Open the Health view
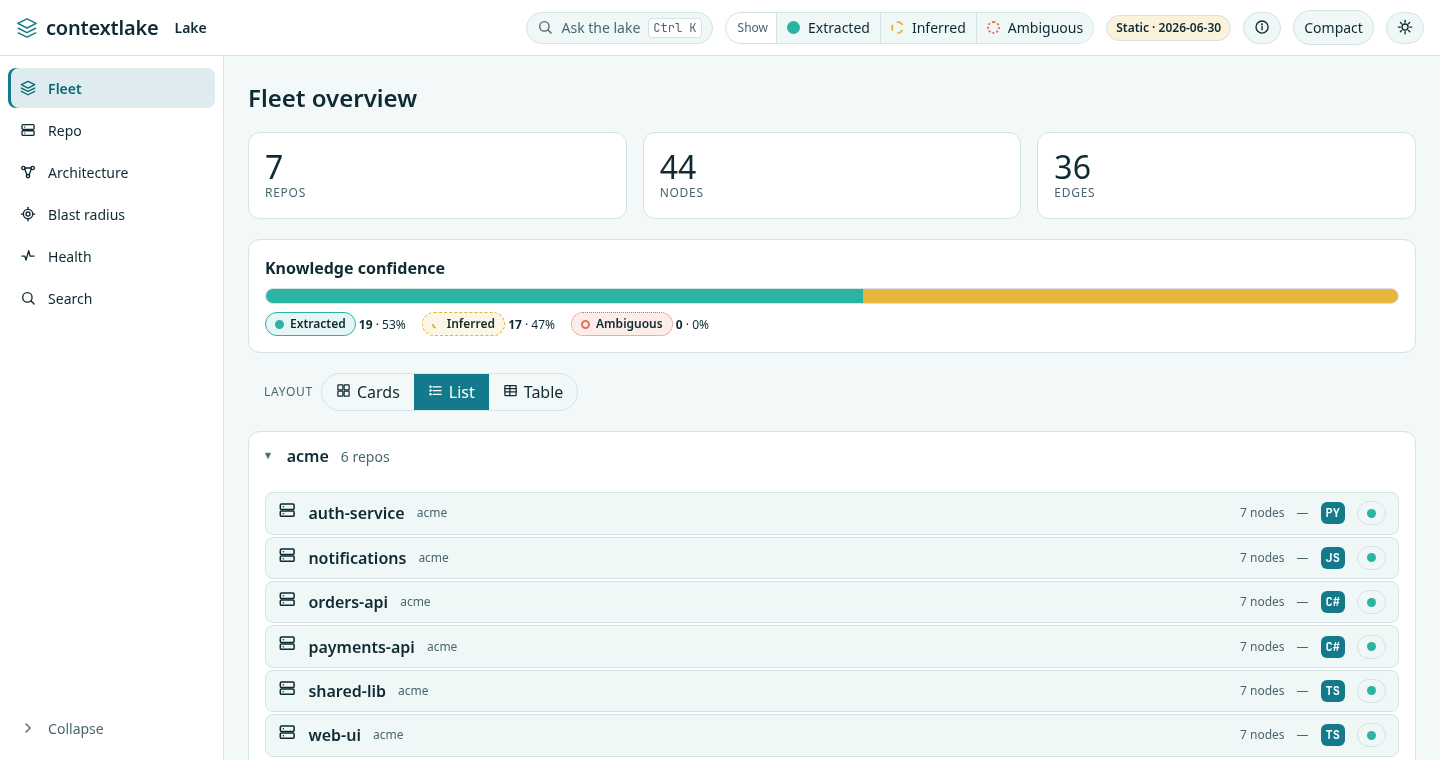Screen dimensions: 1440x760 (112, 256)
